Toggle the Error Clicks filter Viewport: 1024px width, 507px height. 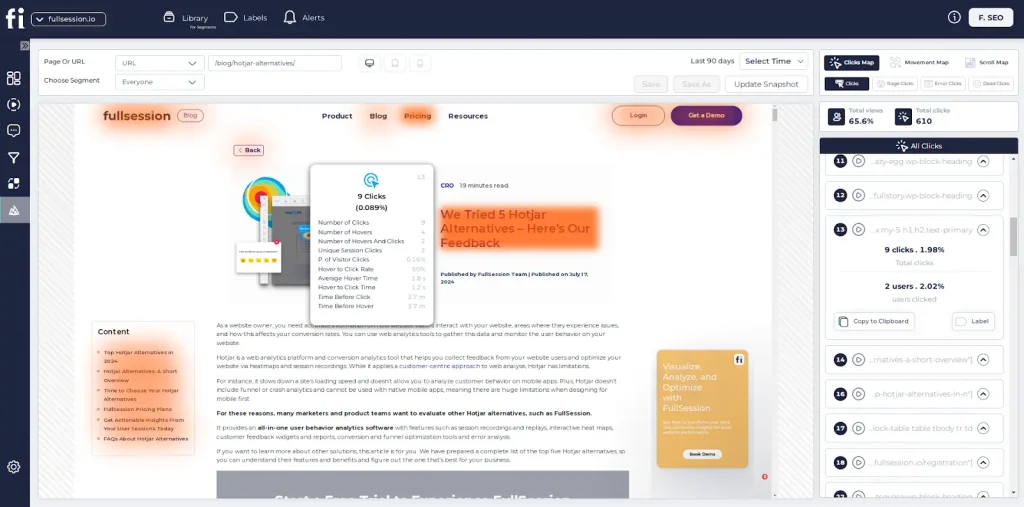click(942, 84)
